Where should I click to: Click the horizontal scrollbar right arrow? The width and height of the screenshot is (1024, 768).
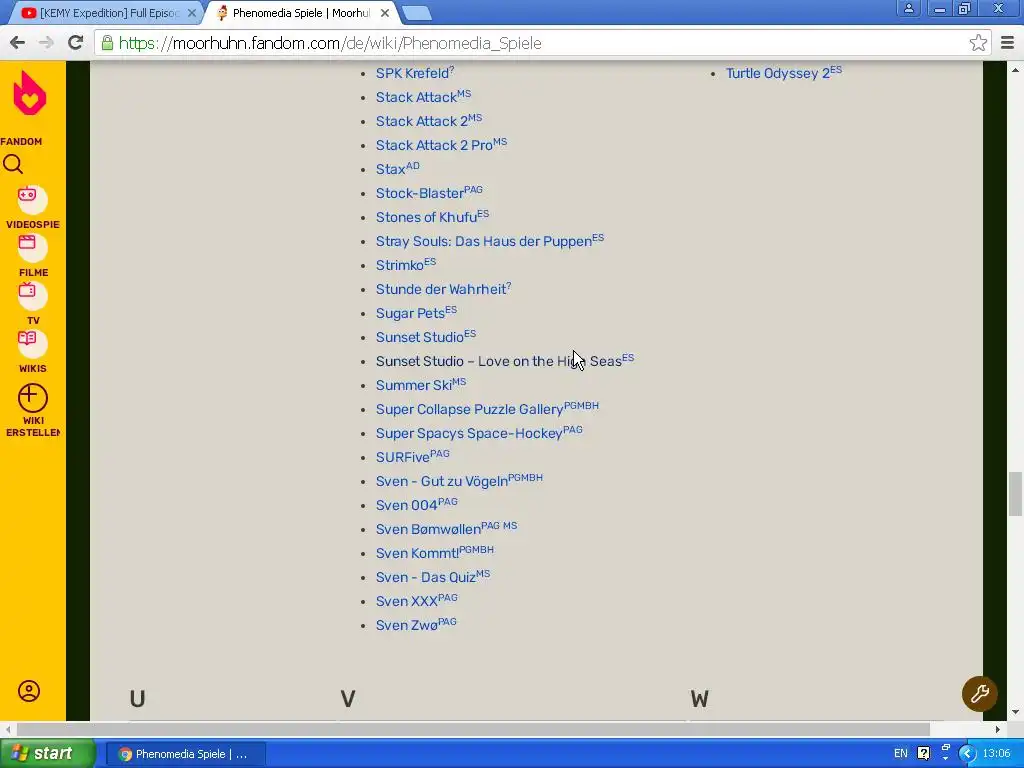(997, 729)
